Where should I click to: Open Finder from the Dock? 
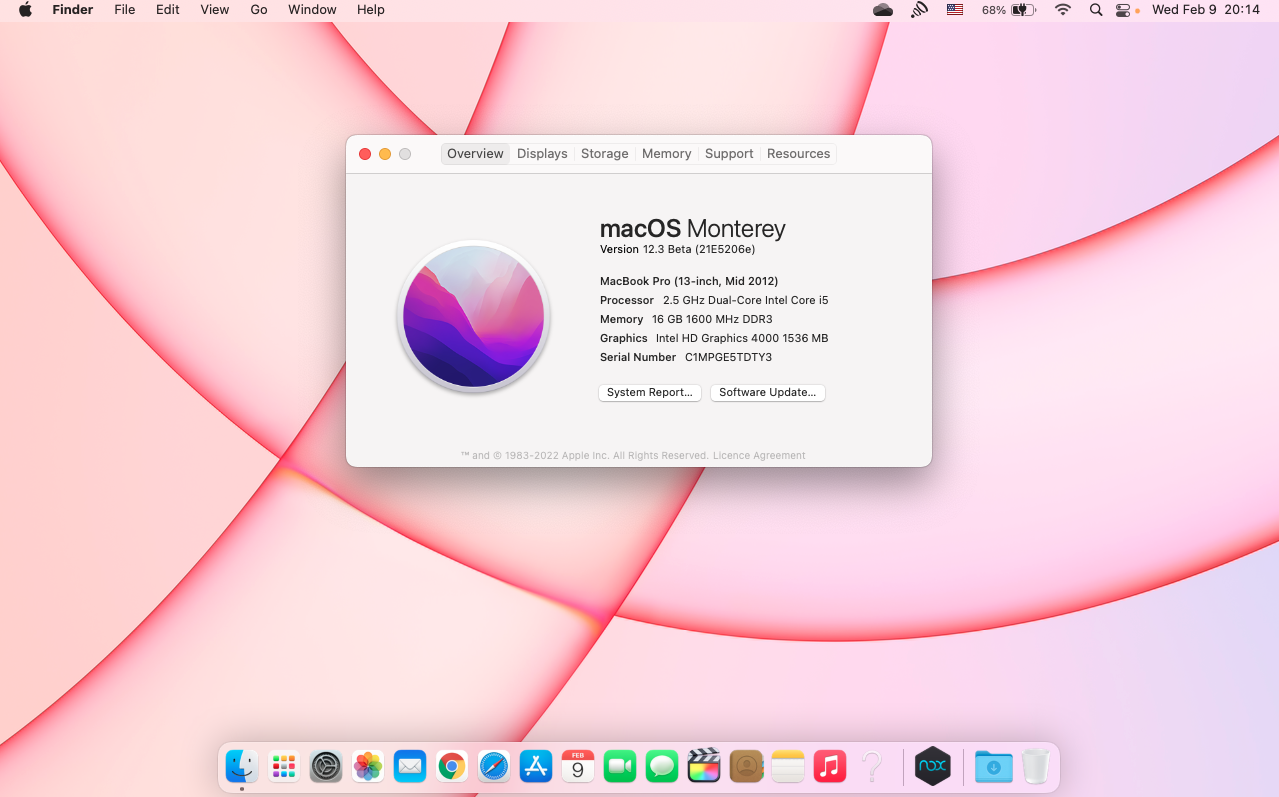[x=242, y=767]
